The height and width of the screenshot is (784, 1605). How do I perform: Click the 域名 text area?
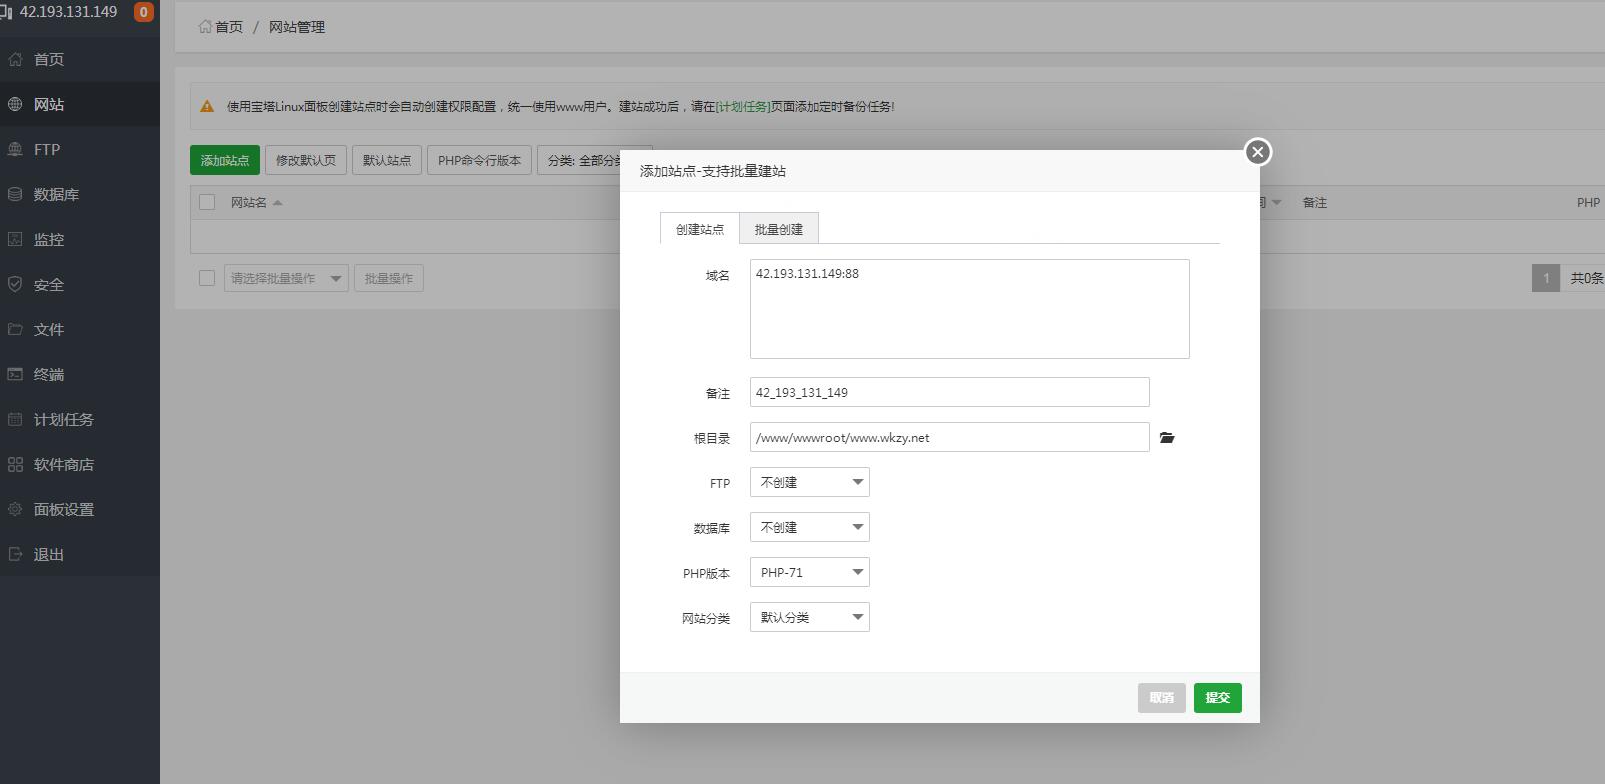coord(969,309)
